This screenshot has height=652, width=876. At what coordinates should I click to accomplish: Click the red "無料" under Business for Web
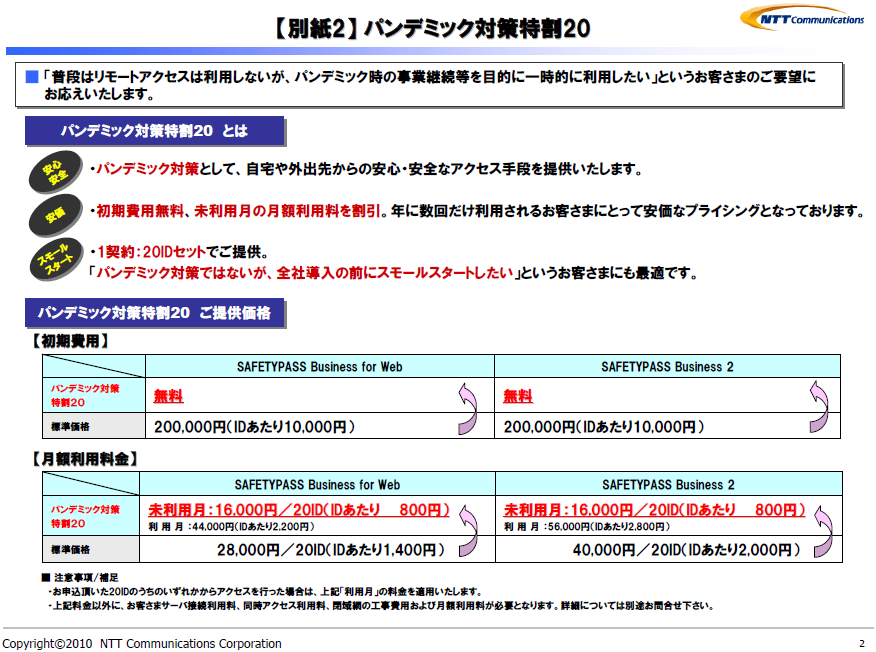coord(168,396)
